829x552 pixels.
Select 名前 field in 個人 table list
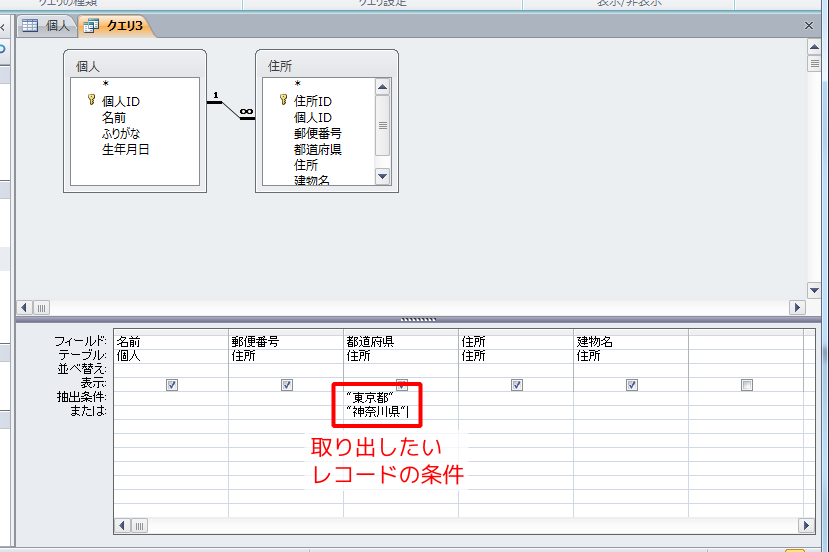pos(114,117)
